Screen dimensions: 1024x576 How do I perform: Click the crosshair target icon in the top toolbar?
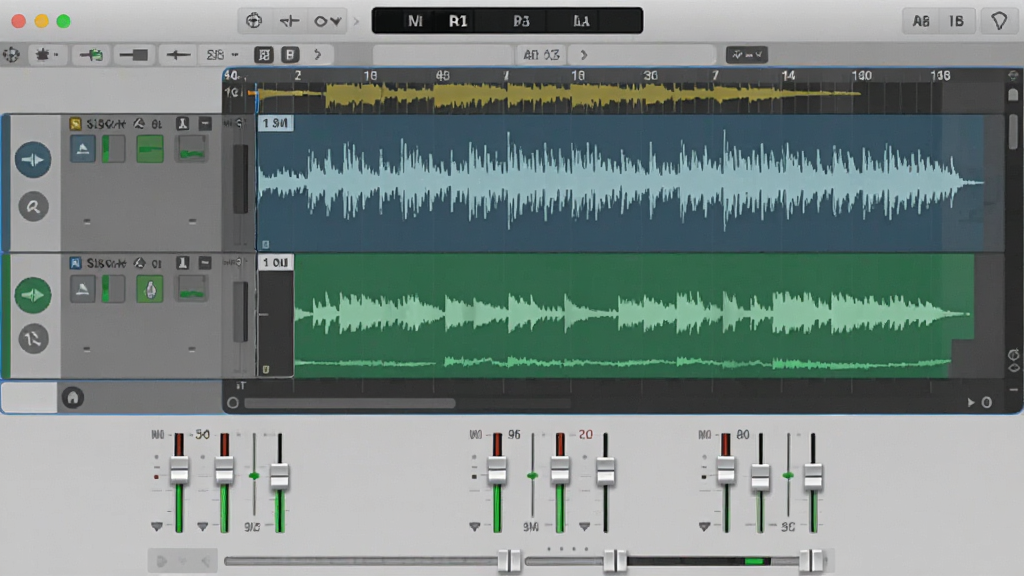pos(254,21)
